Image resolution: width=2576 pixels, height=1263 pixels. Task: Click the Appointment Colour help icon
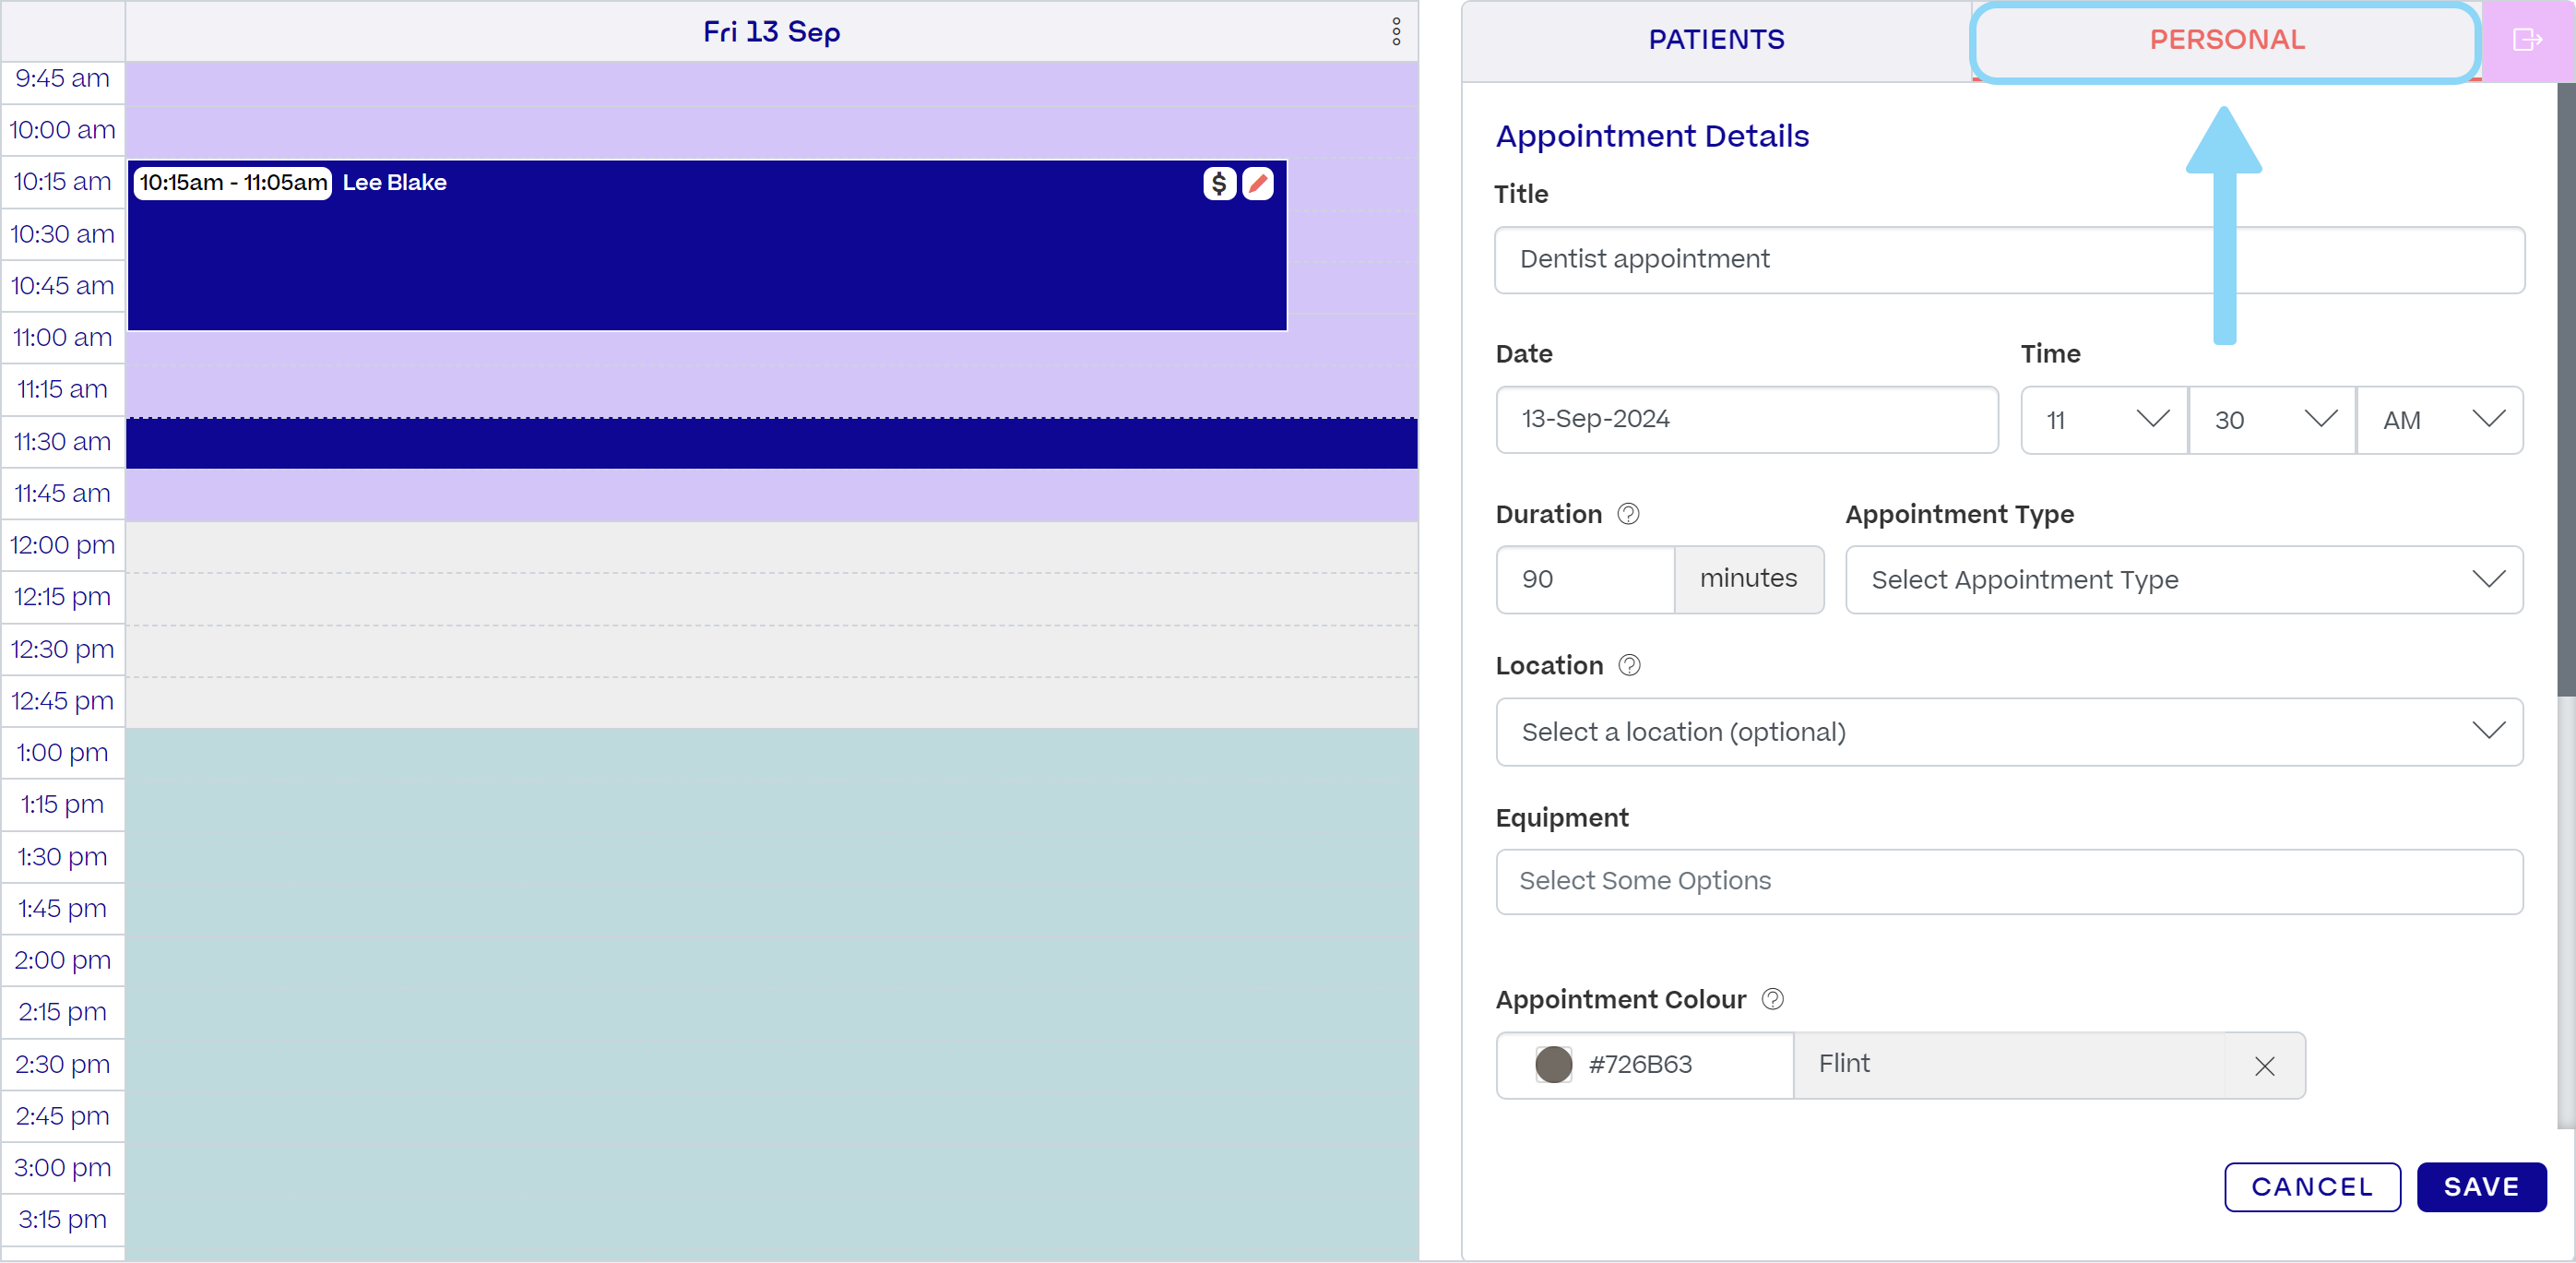click(x=1772, y=1000)
